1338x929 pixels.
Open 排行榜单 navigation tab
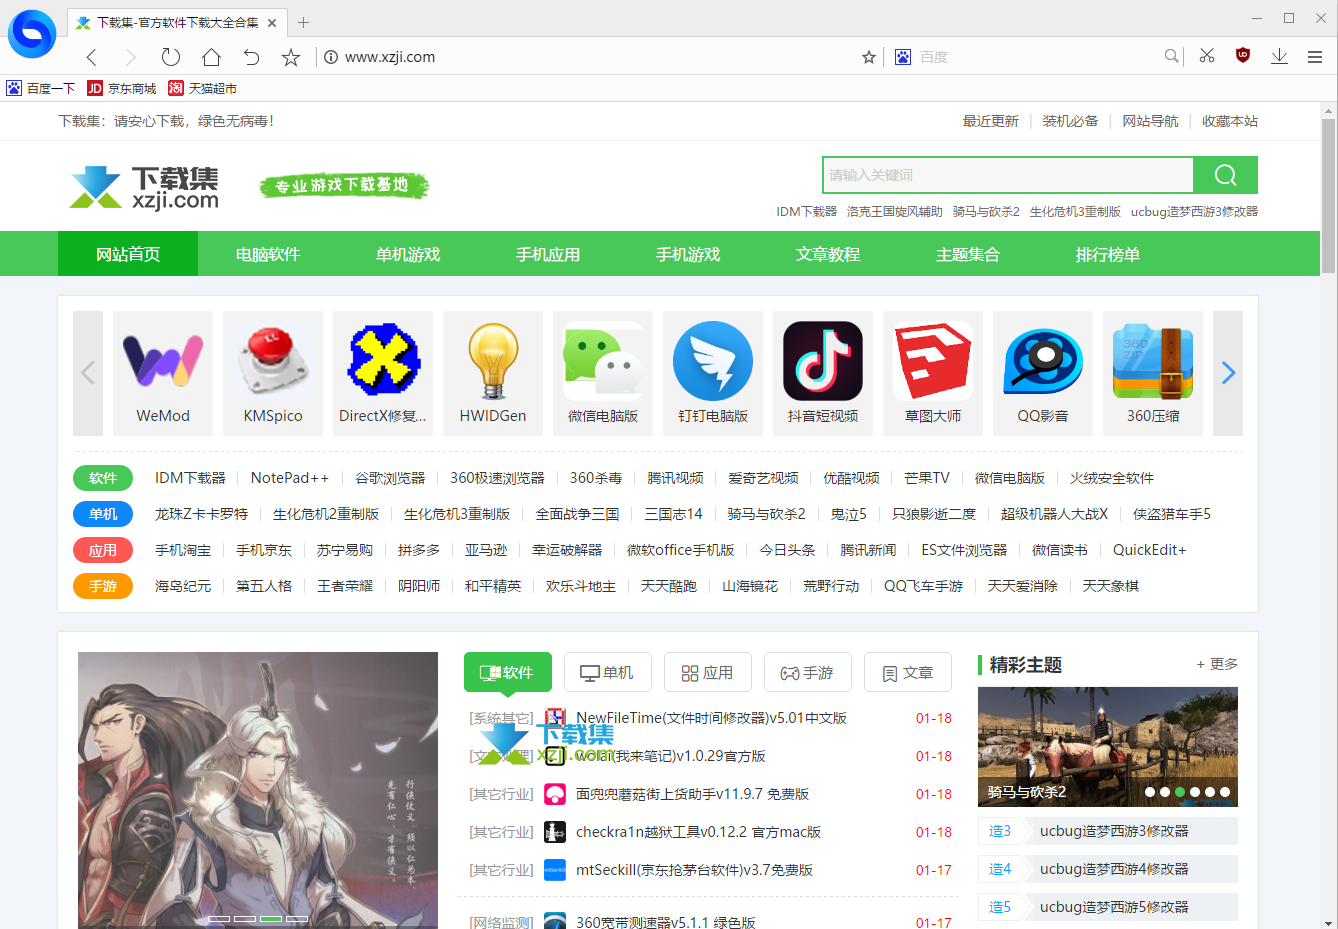tap(1108, 254)
